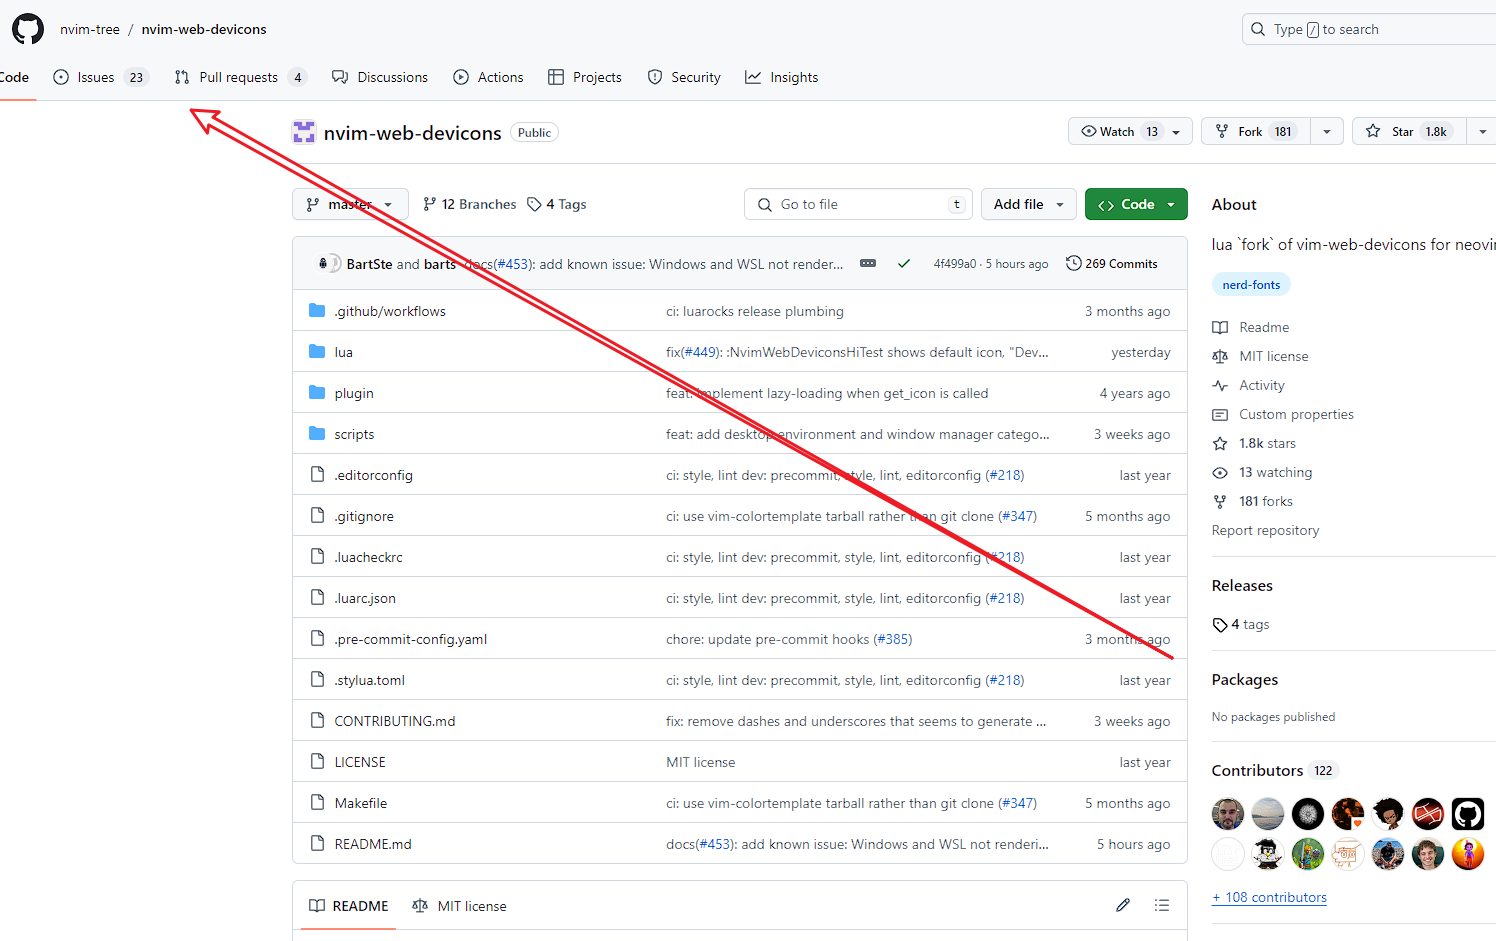1496x941 pixels.
Task: Click the commit status checkmark icon
Action: pyautogui.click(x=904, y=264)
